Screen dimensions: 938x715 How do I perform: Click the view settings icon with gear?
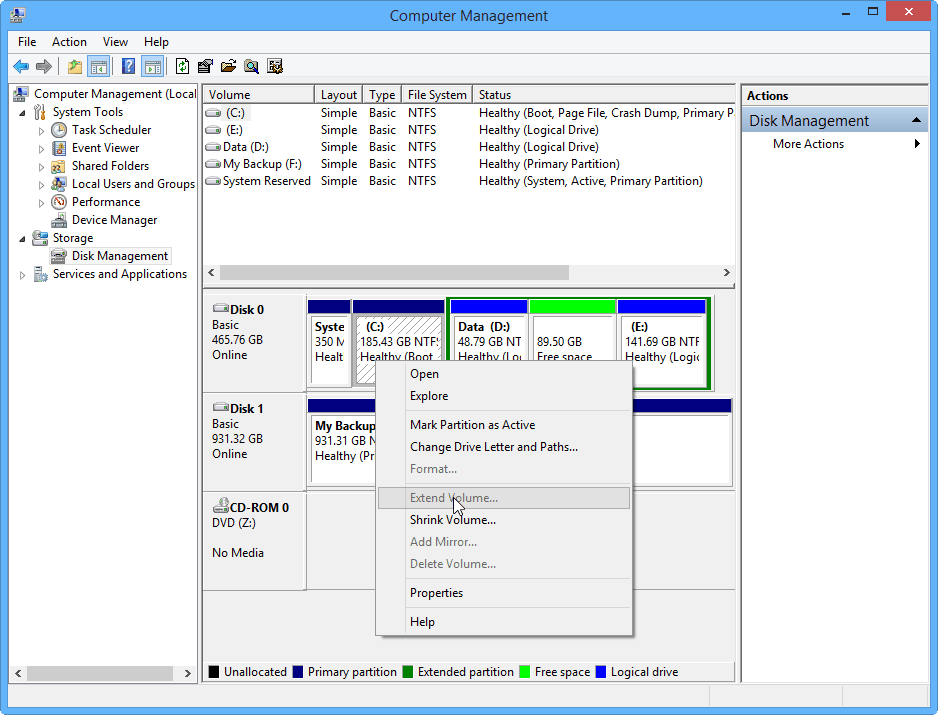pos(275,66)
